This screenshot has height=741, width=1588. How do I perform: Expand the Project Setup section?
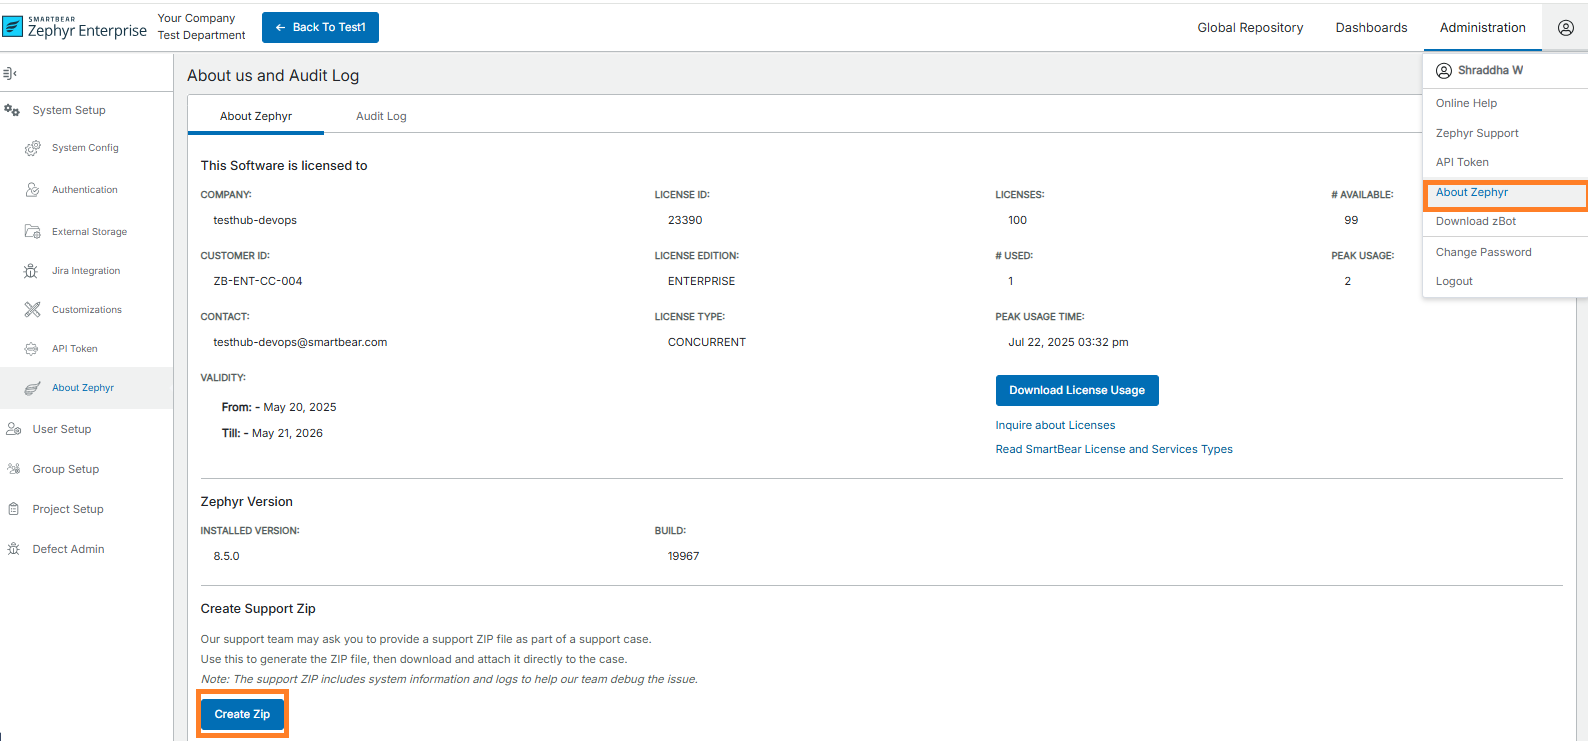67,509
